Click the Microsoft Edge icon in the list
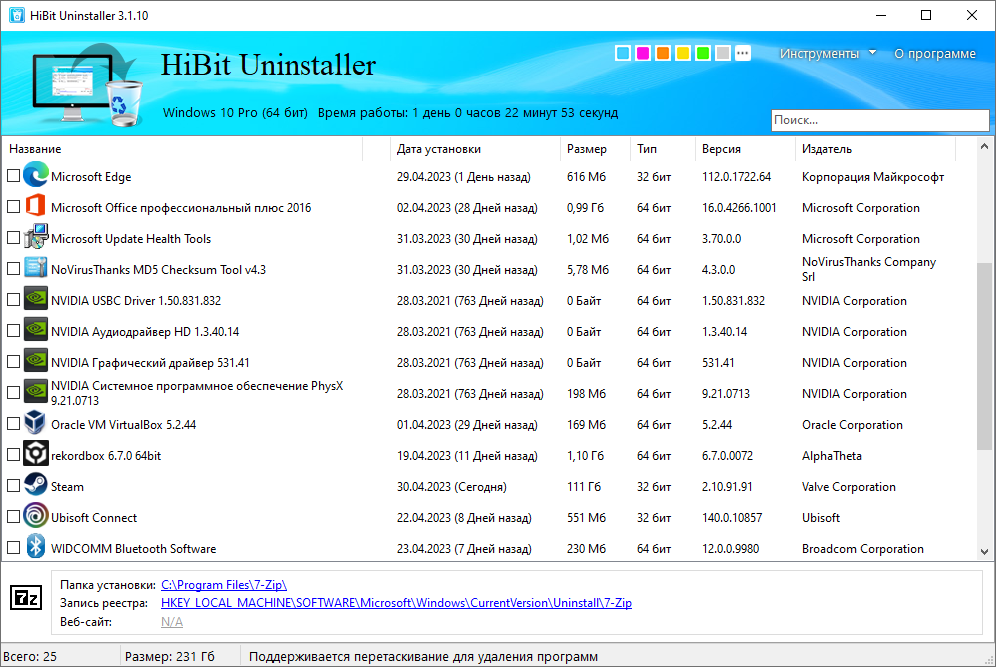 click(35, 176)
